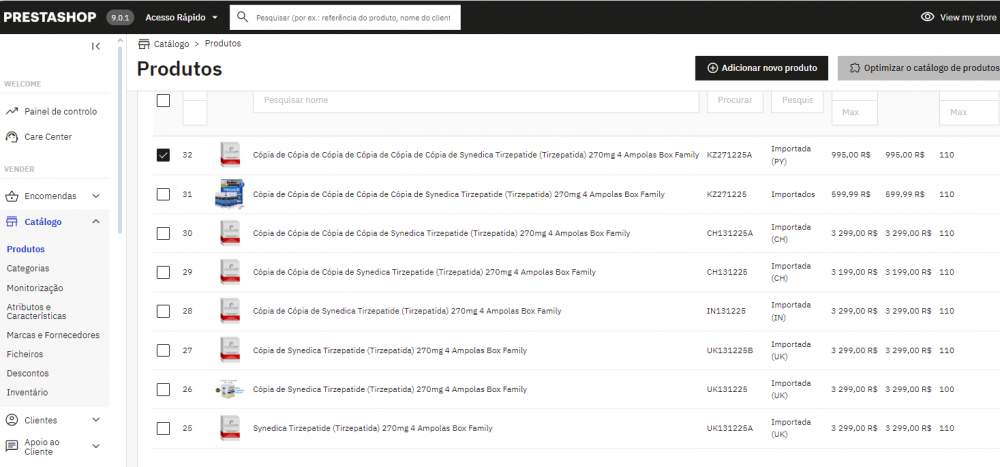
Task: Click the Catálogo store icon in sidebar
Action: [11, 221]
